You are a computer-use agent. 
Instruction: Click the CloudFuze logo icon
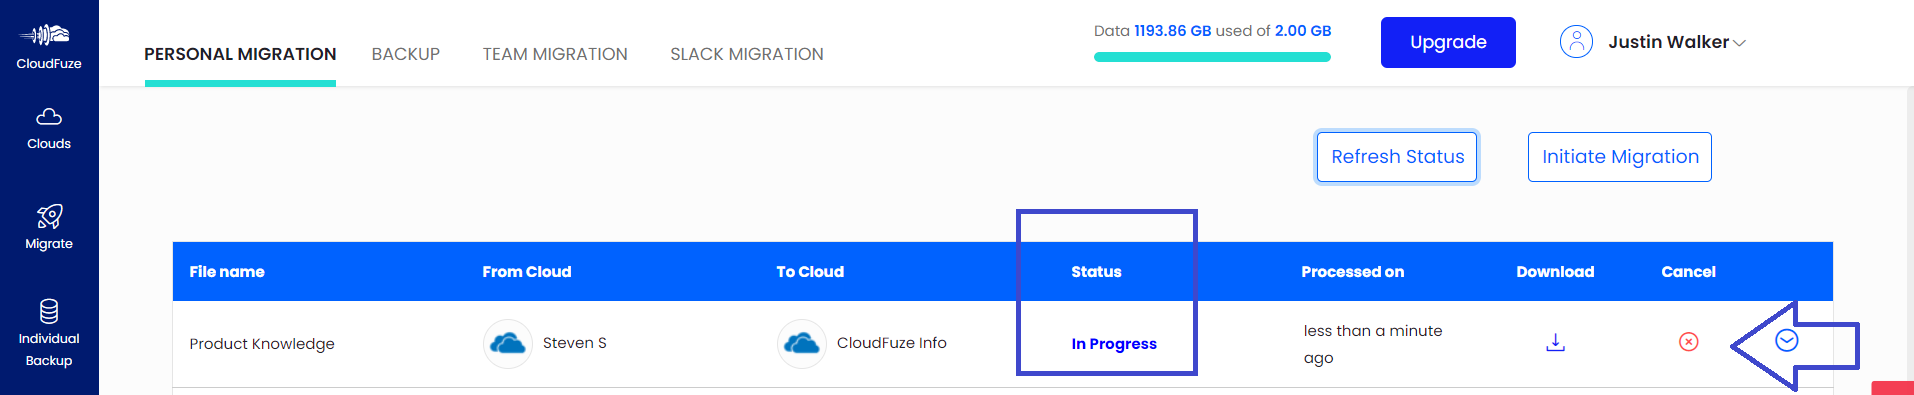[x=48, y=35]
